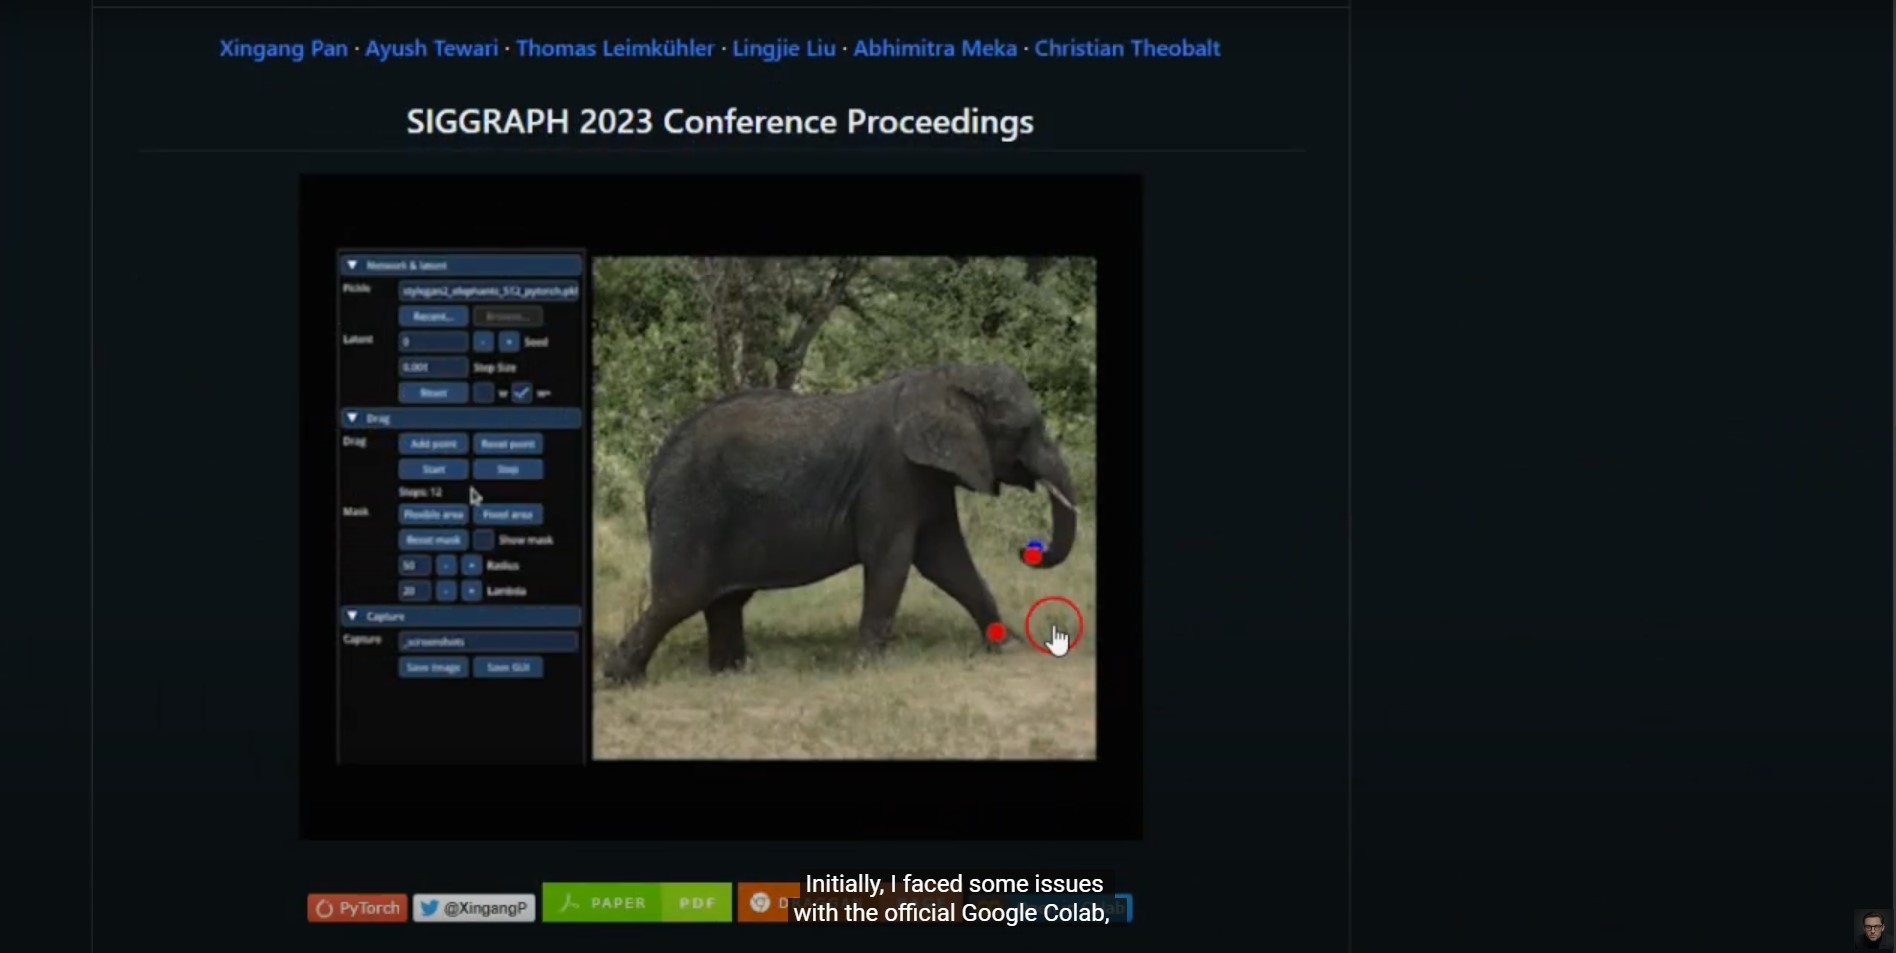Collapse the Drag section triangle
Viewport: 1896px width, 953px height.
[x=352, y=418]
